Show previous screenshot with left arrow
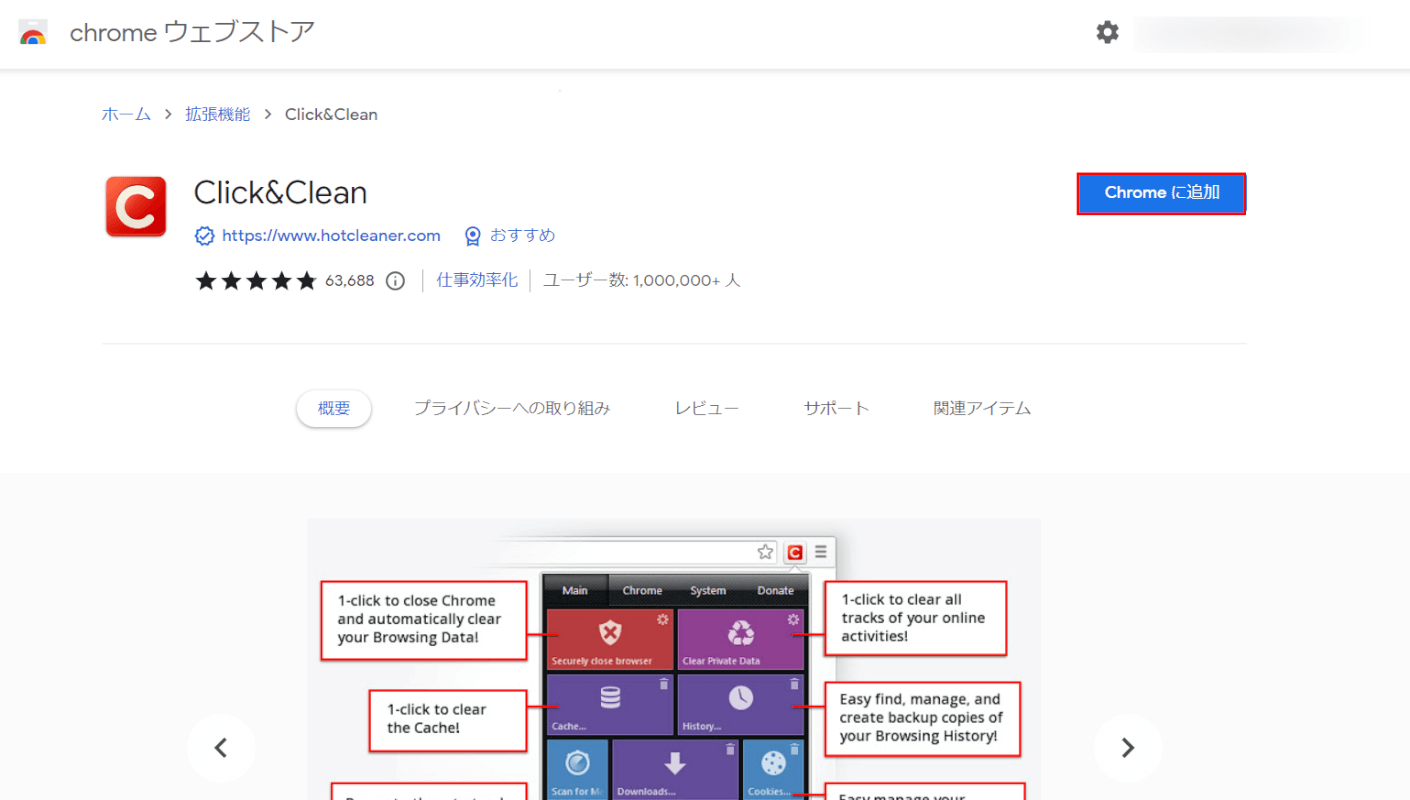Image resolution: width=1410 pixels, height=800 pixels. pyautogui.click(x=221, y=748)
